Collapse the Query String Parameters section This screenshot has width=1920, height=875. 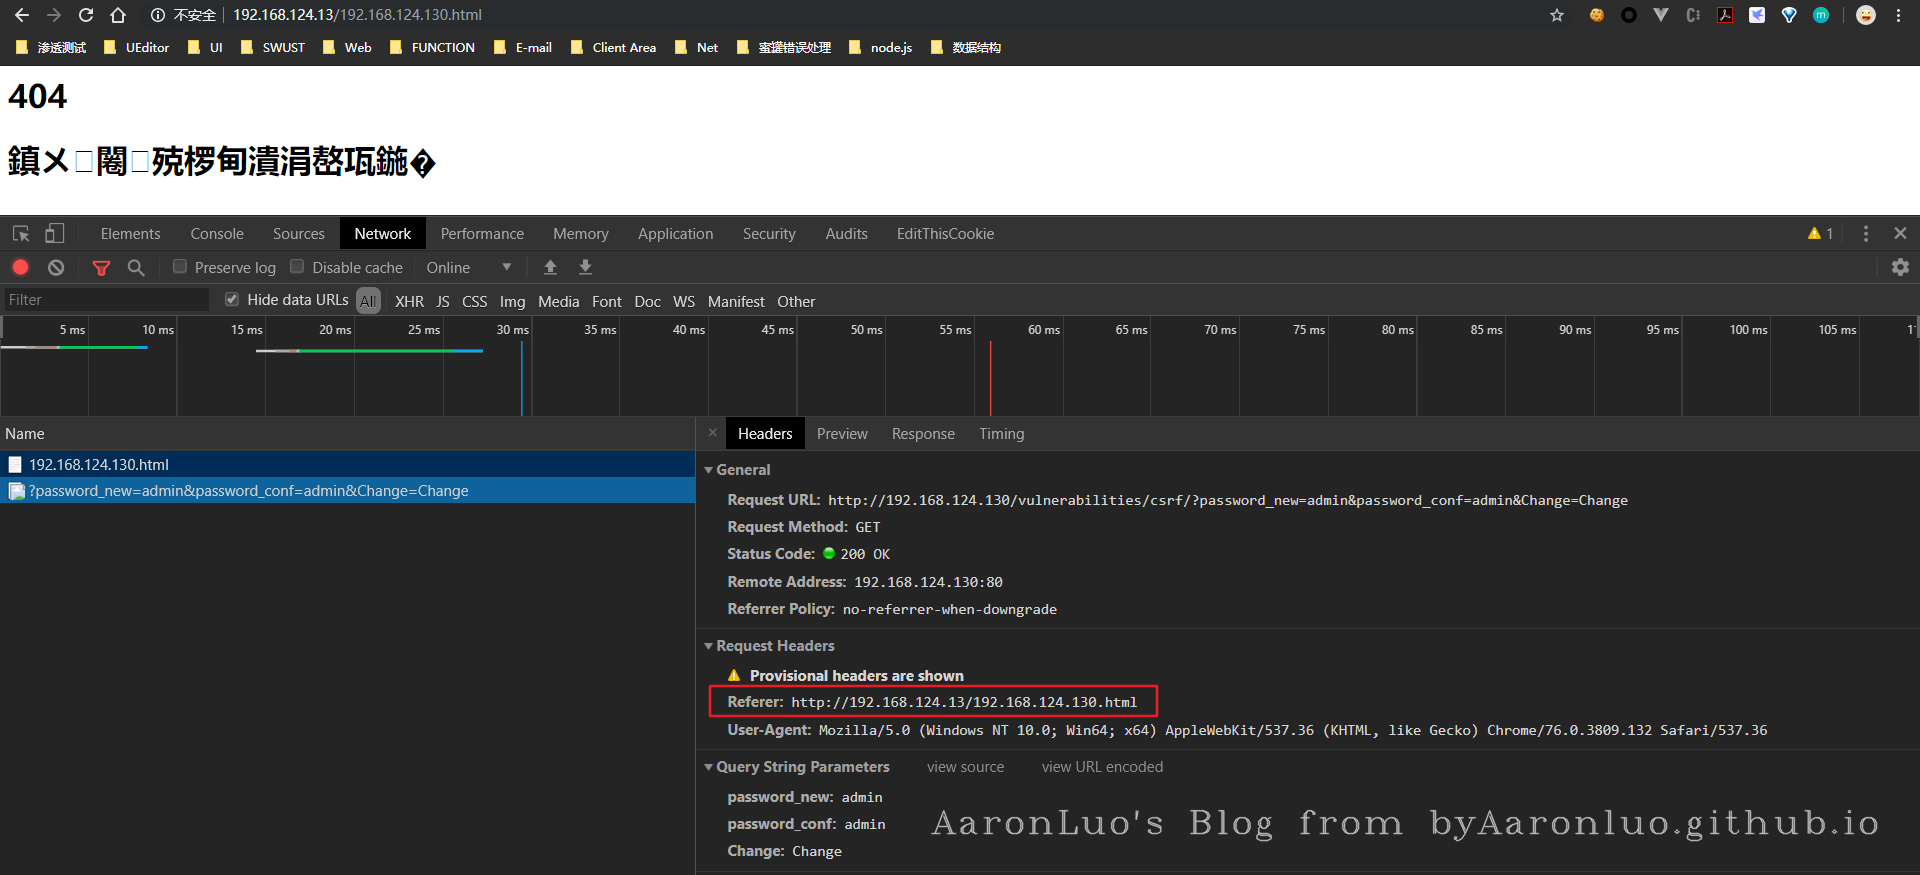(x=709, y=767)
